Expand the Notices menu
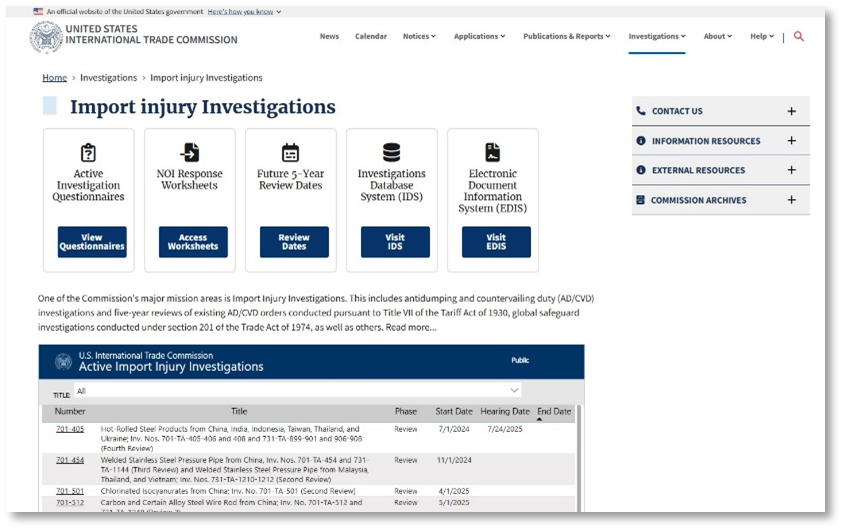The image size is (844, 531). point(419,36)
